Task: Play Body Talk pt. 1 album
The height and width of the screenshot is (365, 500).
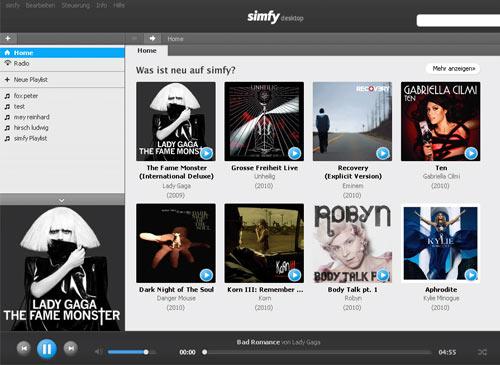Action: 383,275
